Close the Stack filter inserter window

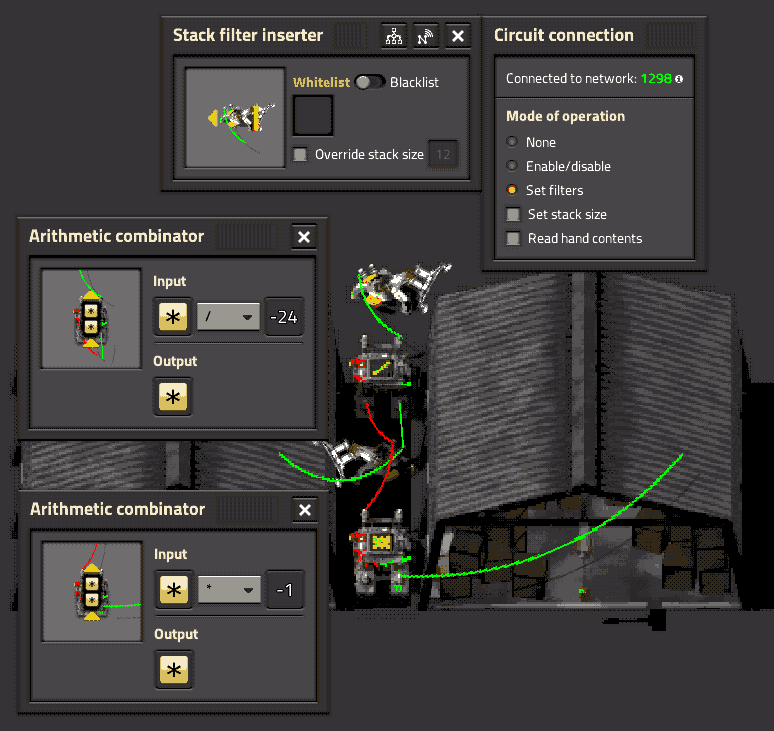[458, 36]
